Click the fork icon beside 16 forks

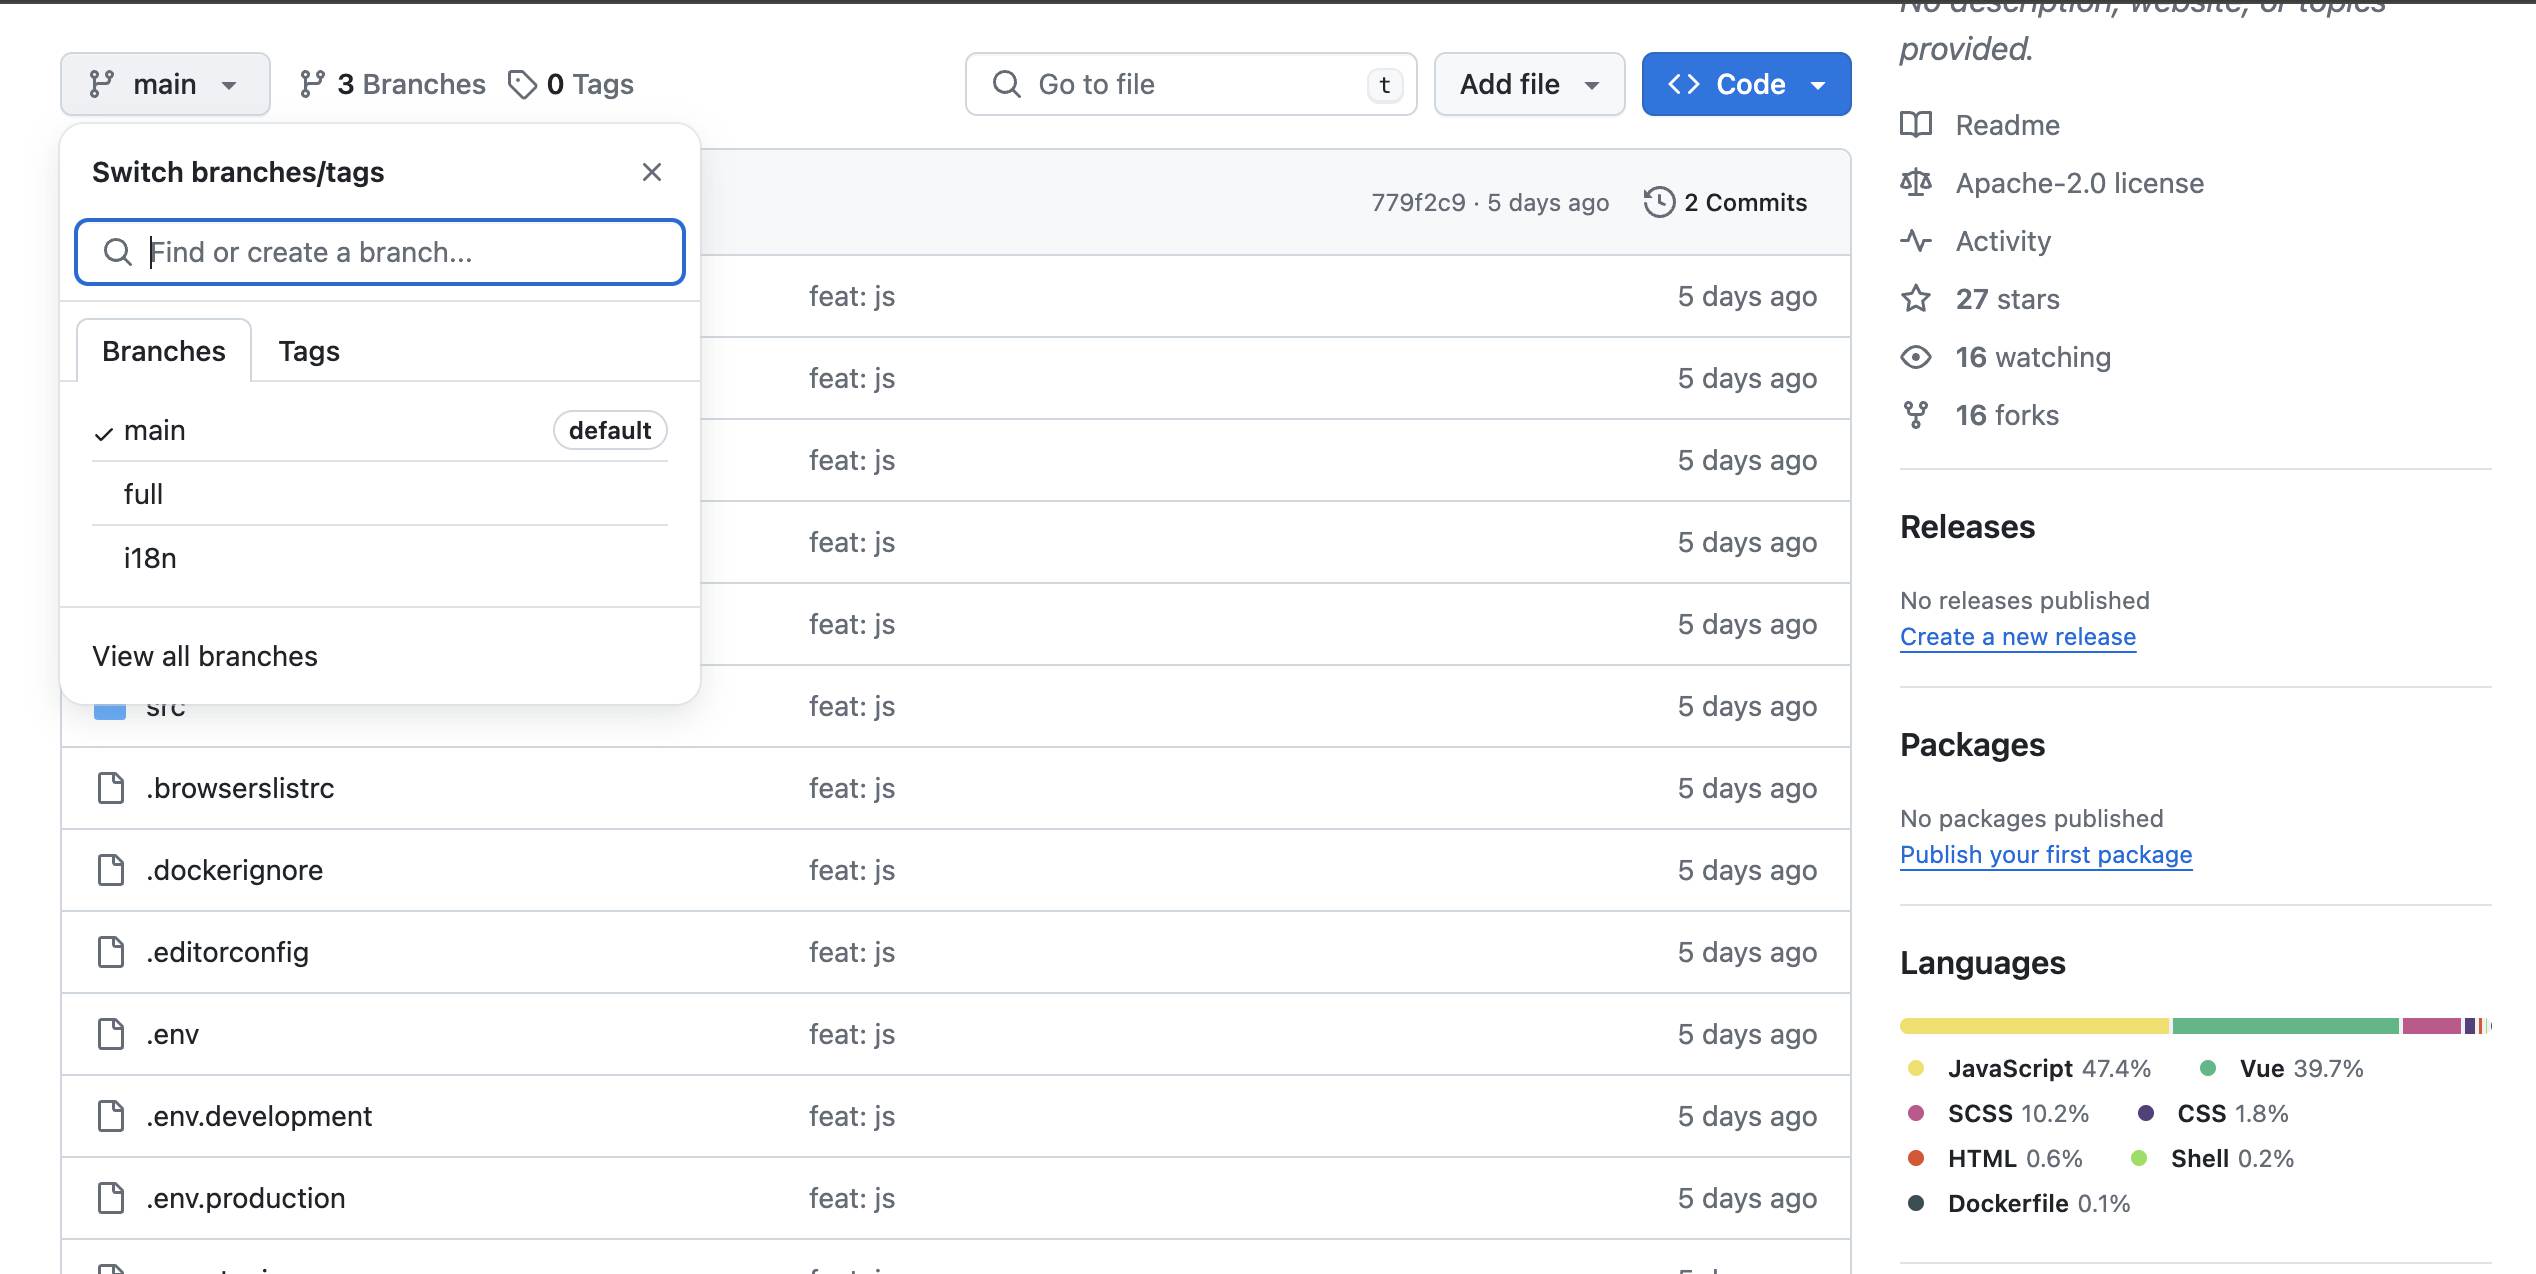tap(1916, 415)
